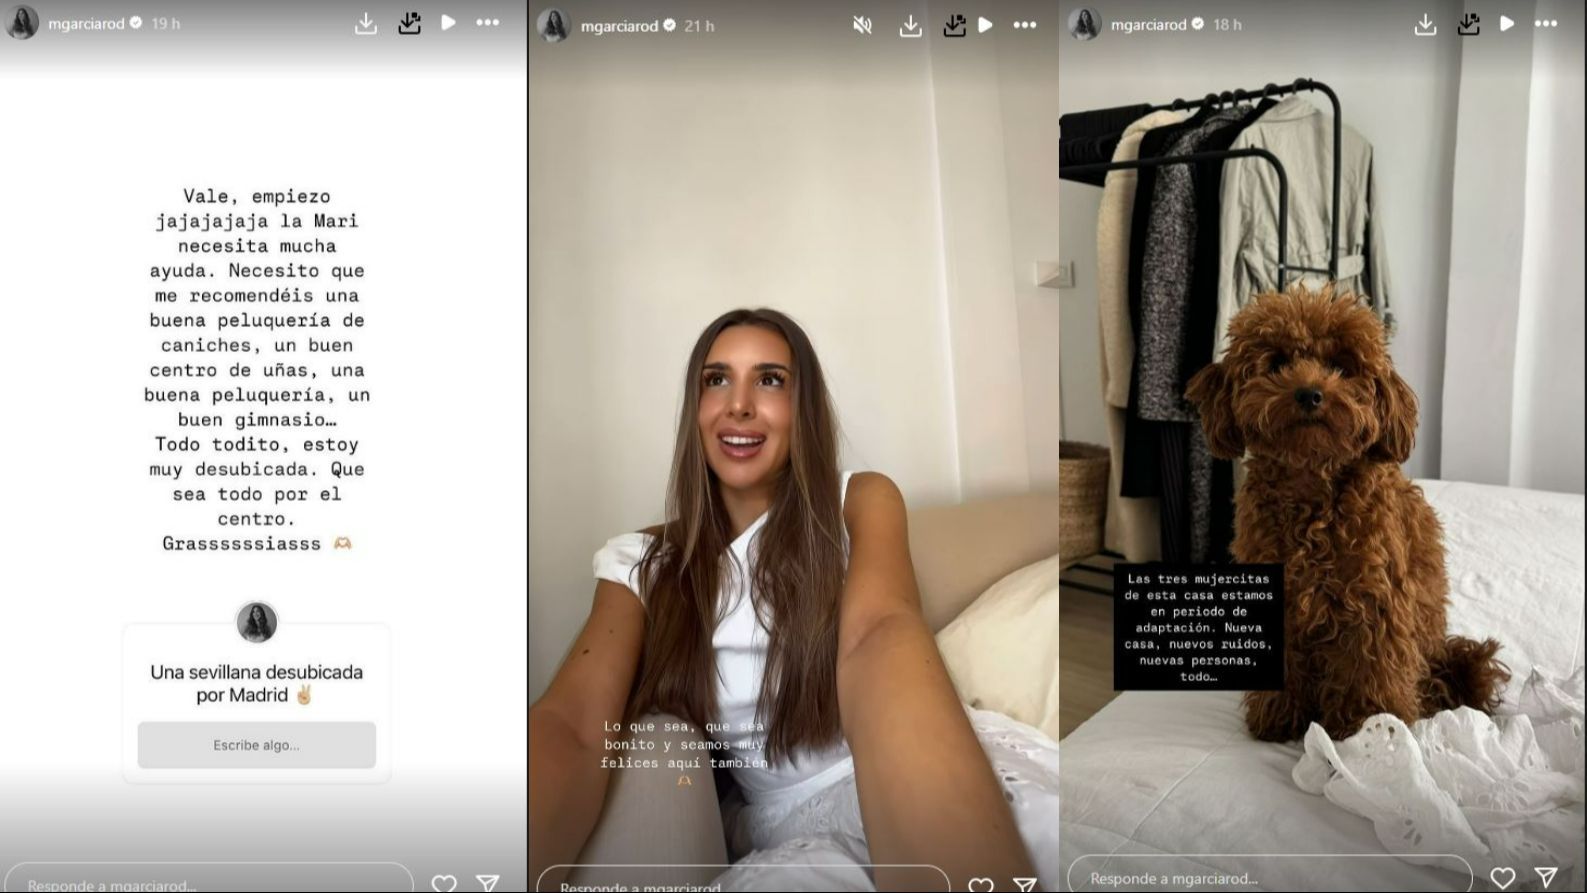
Task: Click mgarciarod username in first story
Action: click(x=86, y=23)
